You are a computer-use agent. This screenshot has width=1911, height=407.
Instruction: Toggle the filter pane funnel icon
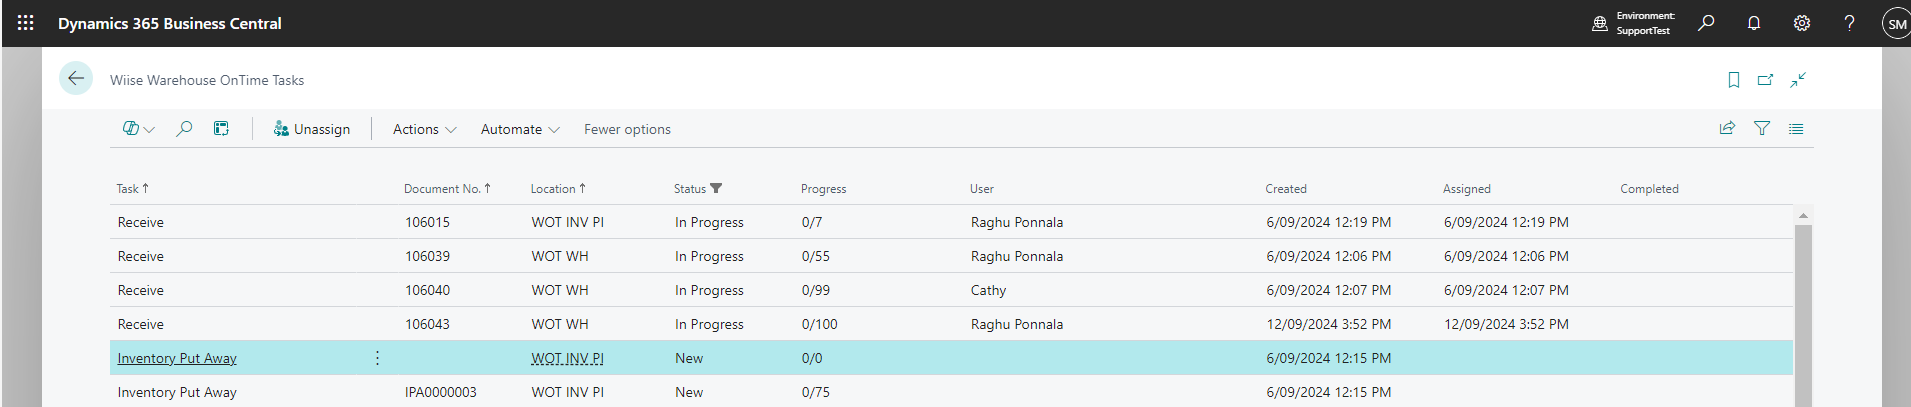point(1762,128)
